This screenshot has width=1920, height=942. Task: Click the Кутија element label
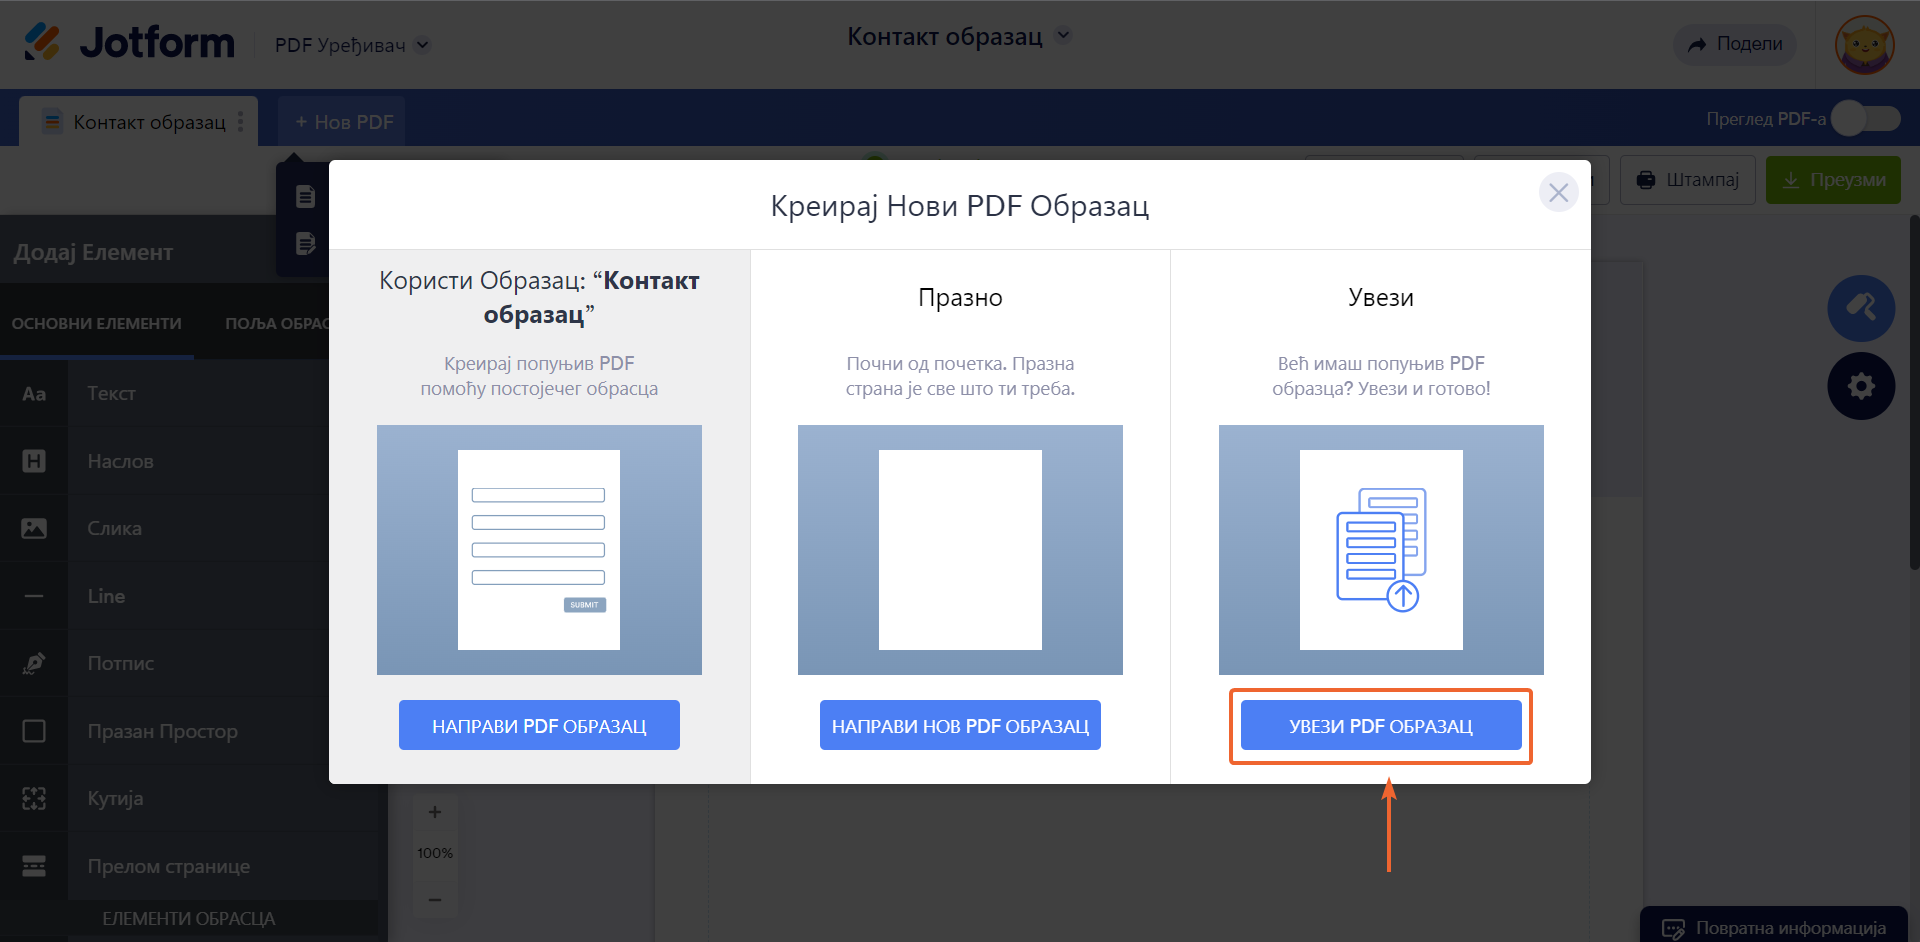click(115, 798)
